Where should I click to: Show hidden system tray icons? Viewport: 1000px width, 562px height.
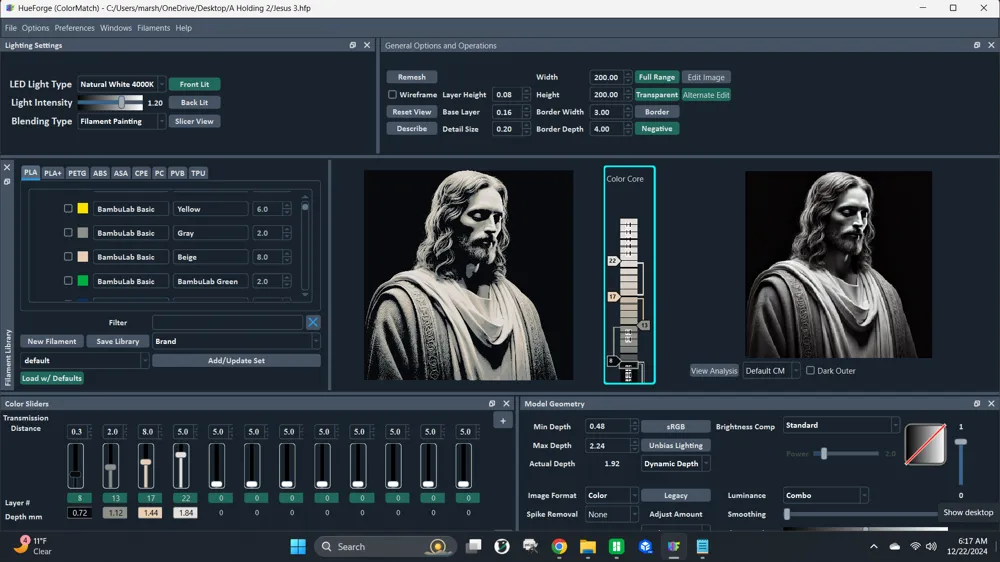874,547
